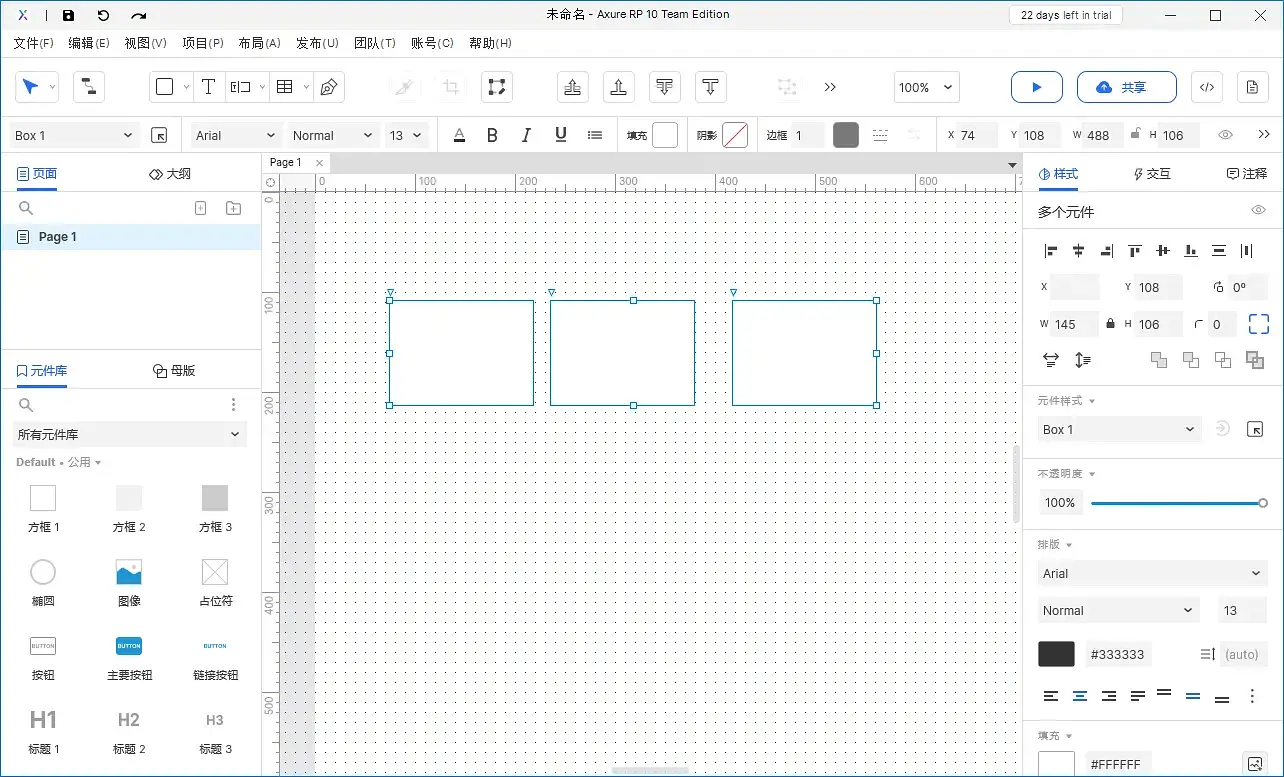Click align left icon in style panel
Screen dimensions: 1284x777
[1050, 251]
